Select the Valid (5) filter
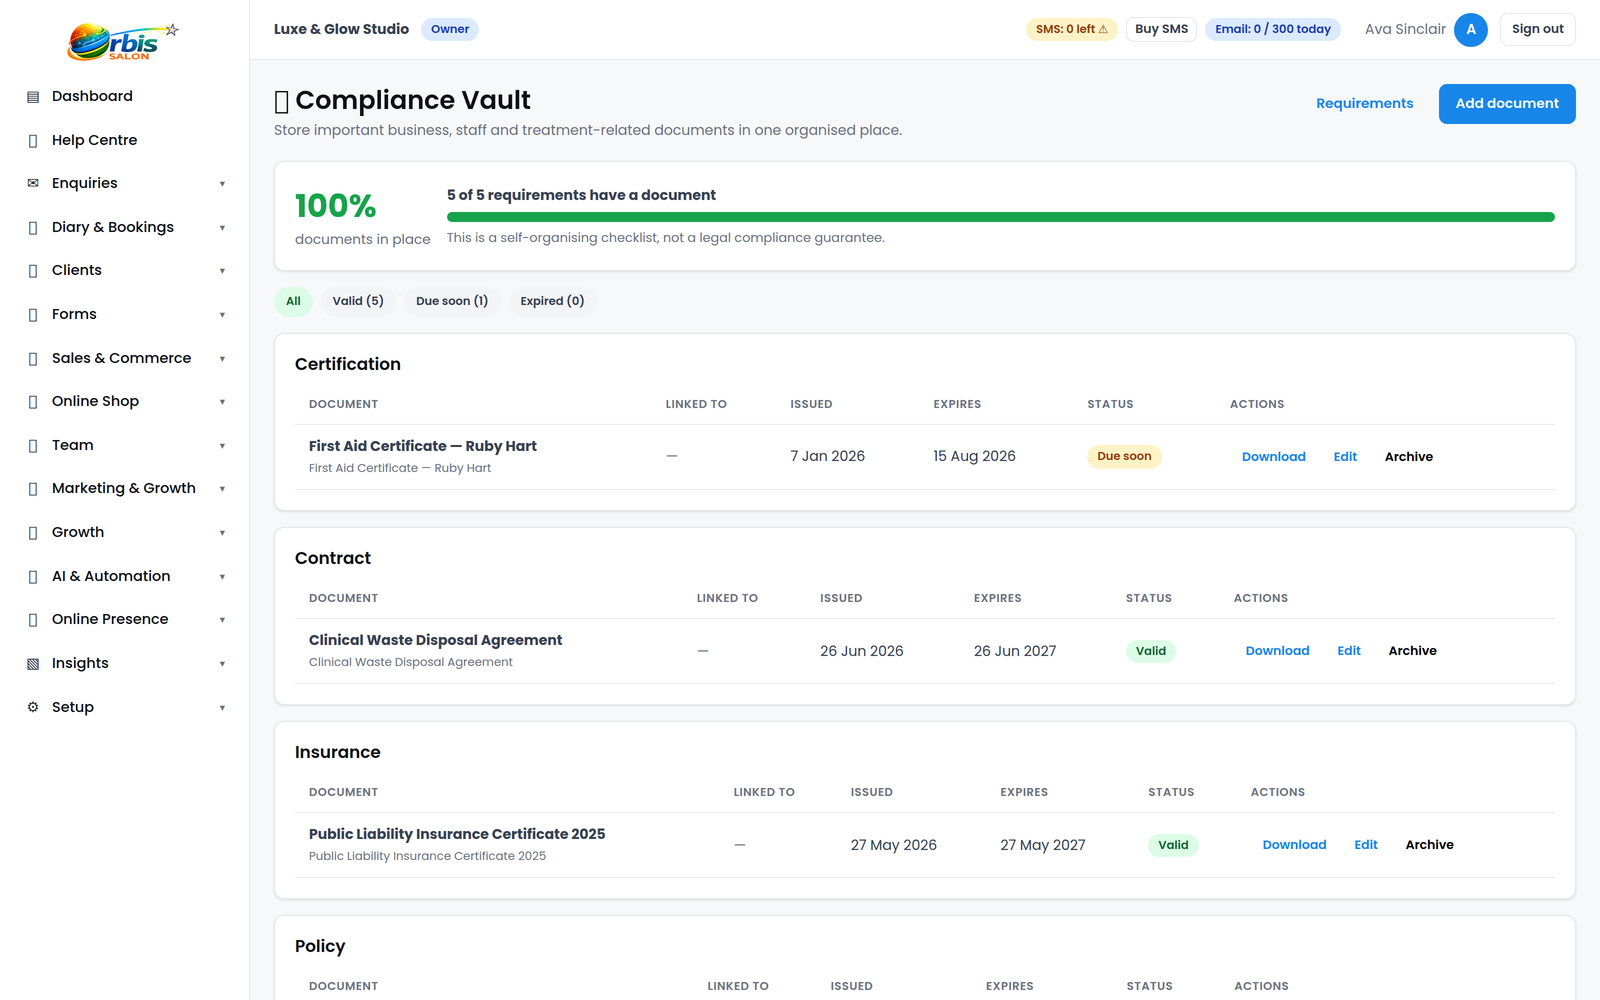 358,301
